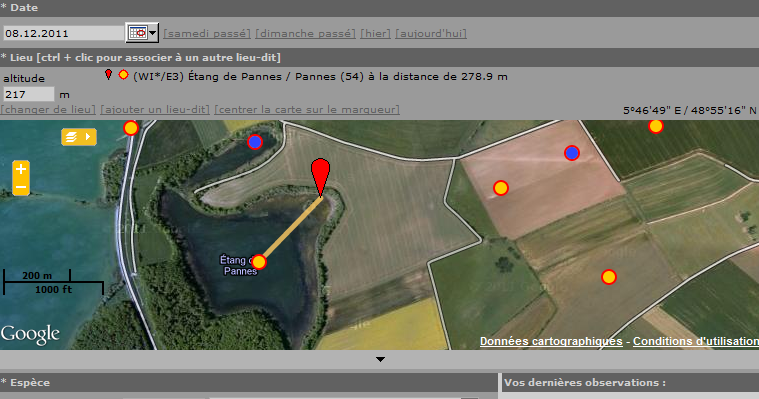Click changer de lieu link
Screen dimensions: 759x399
[48, 109]
